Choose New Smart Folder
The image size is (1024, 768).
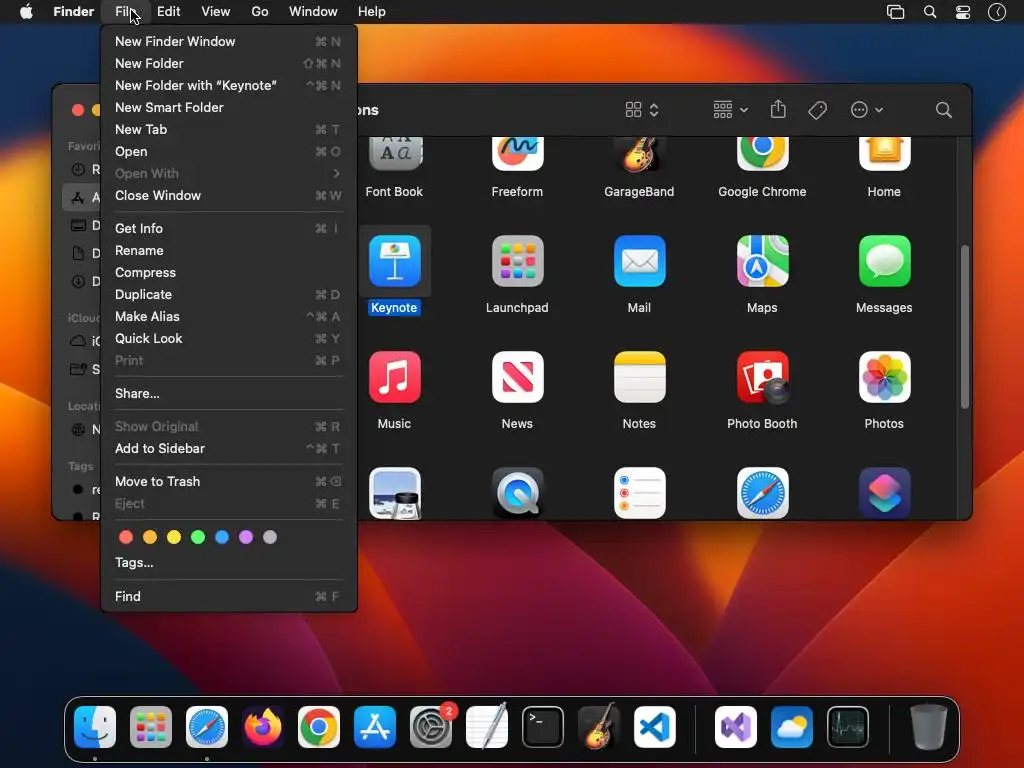click(228, 107)
